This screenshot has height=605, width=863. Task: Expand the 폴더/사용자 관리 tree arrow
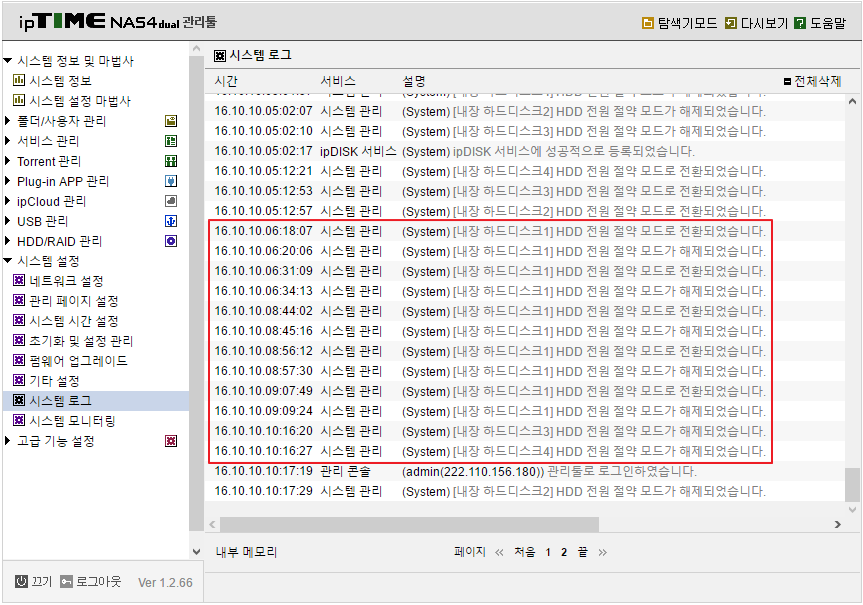point(8,121)
